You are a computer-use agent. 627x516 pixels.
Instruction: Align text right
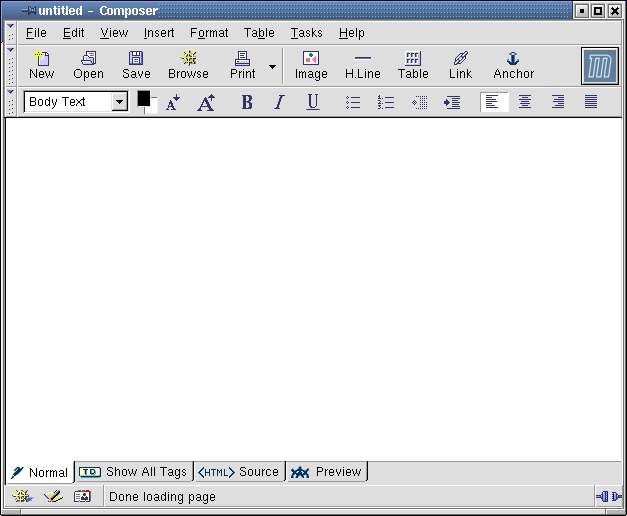558,102
